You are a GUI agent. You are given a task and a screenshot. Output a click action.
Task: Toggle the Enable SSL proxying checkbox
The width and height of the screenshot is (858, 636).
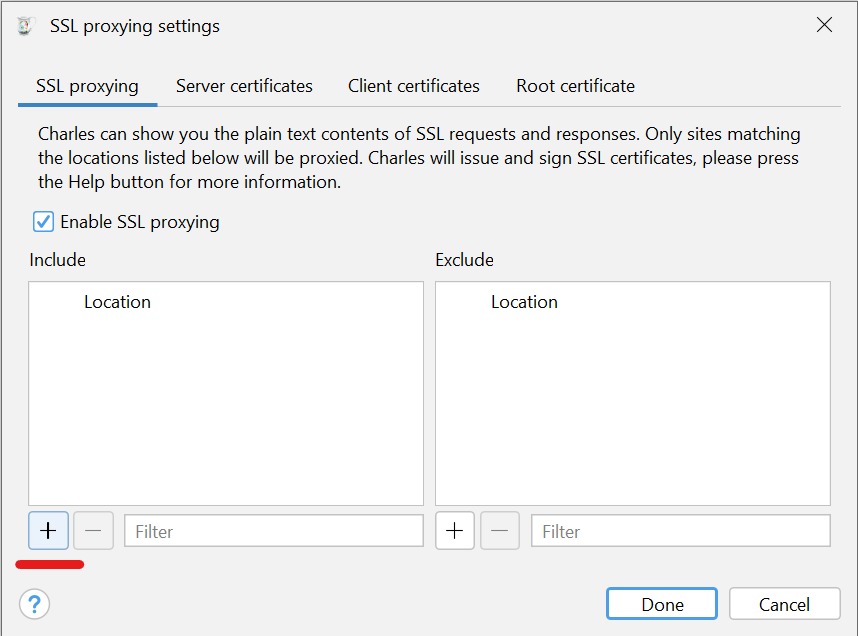44,222
